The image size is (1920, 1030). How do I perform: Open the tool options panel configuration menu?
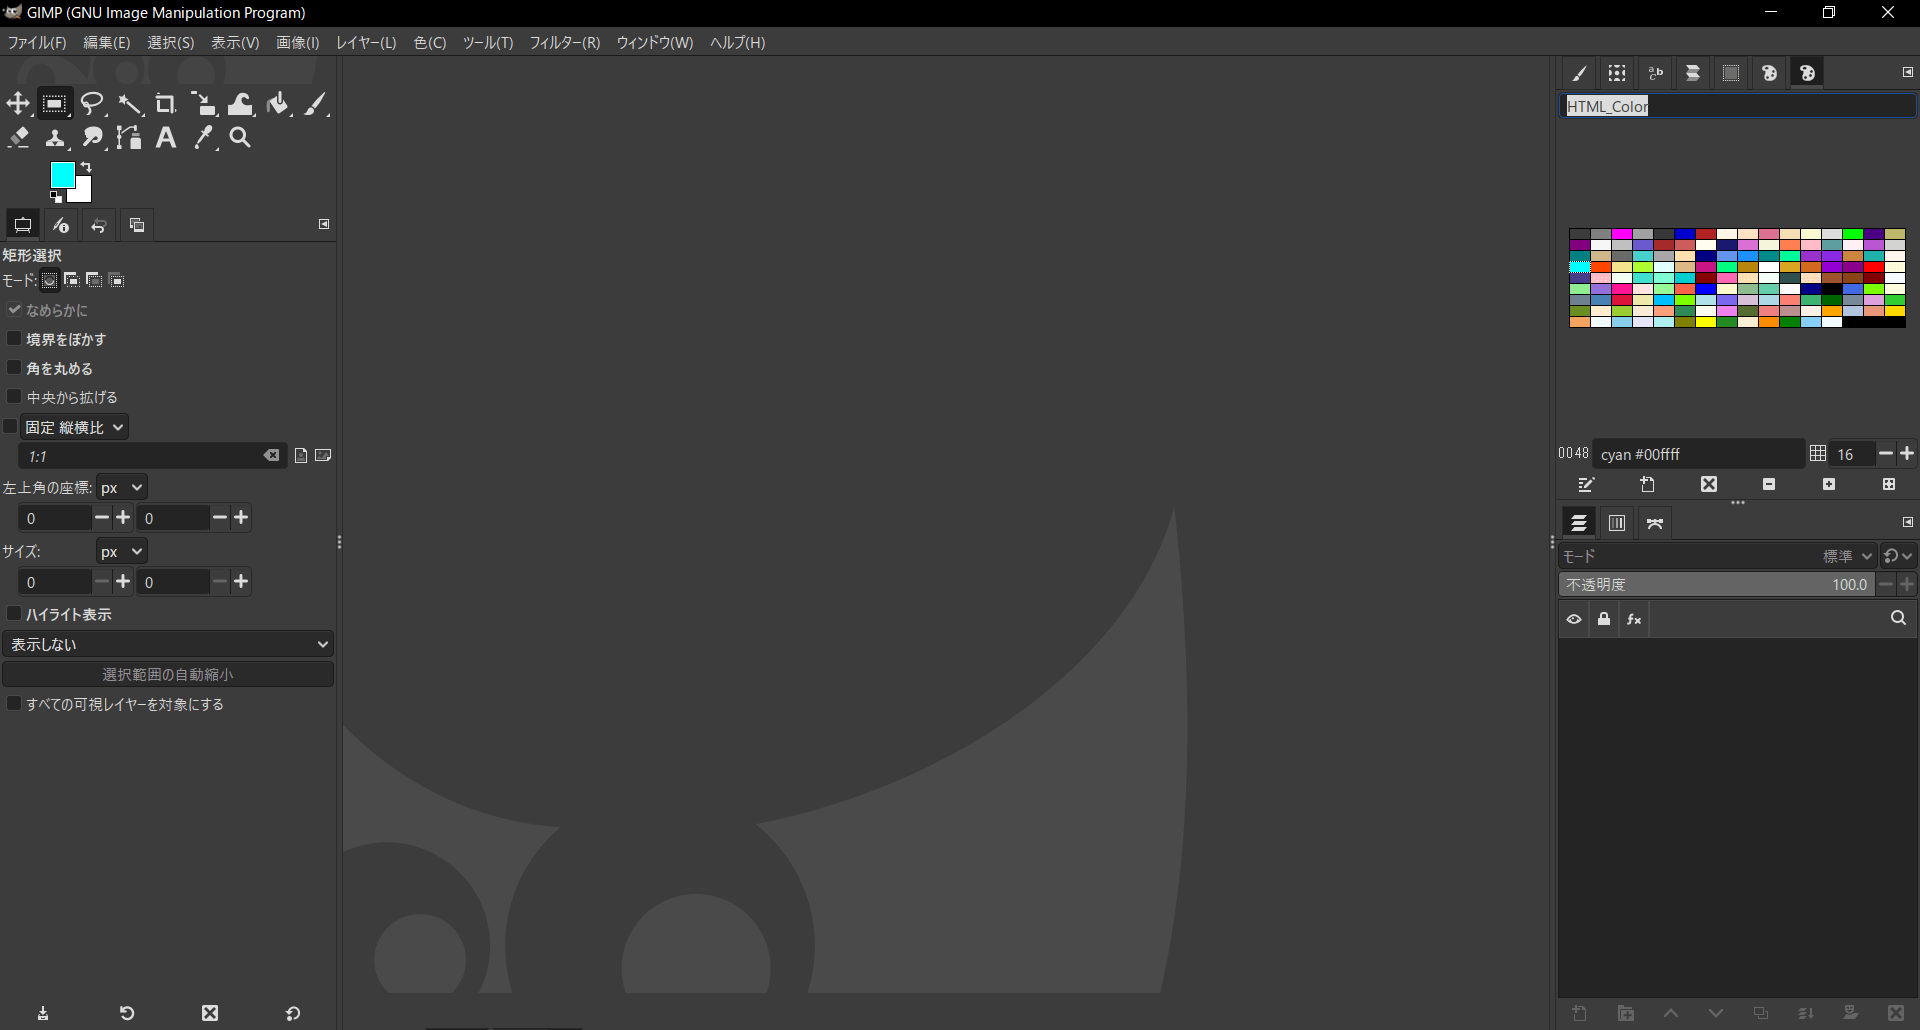coord(324,224)
